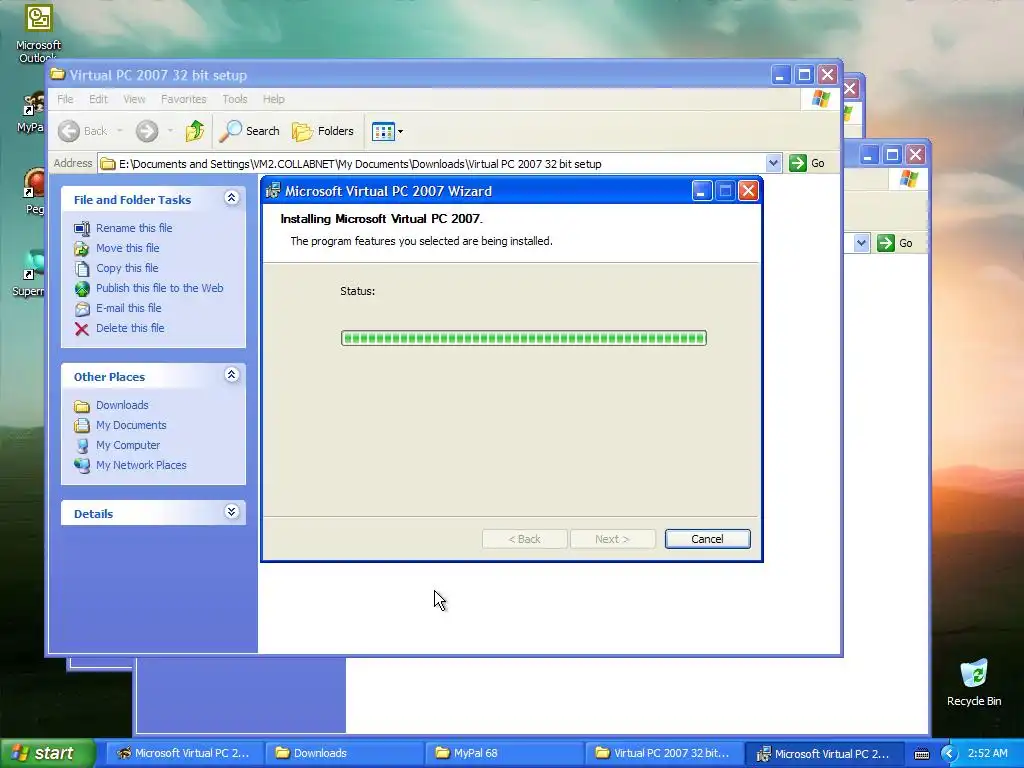
Task: Click the wizard title bar installer icon
Action: [273, 191]
